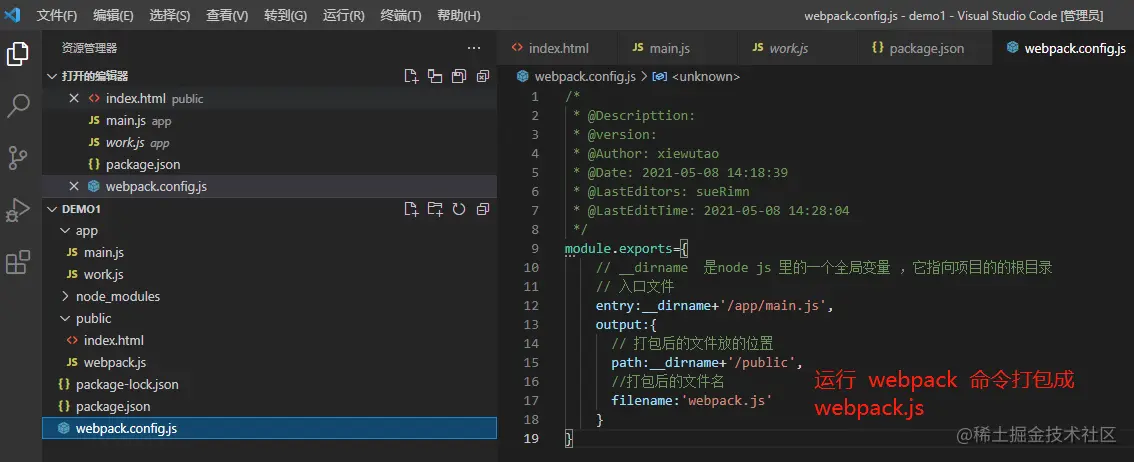Viewport: 1134px width, 462px height.
Task: Open webpack.js under public folder
Action: pos(269,362)
